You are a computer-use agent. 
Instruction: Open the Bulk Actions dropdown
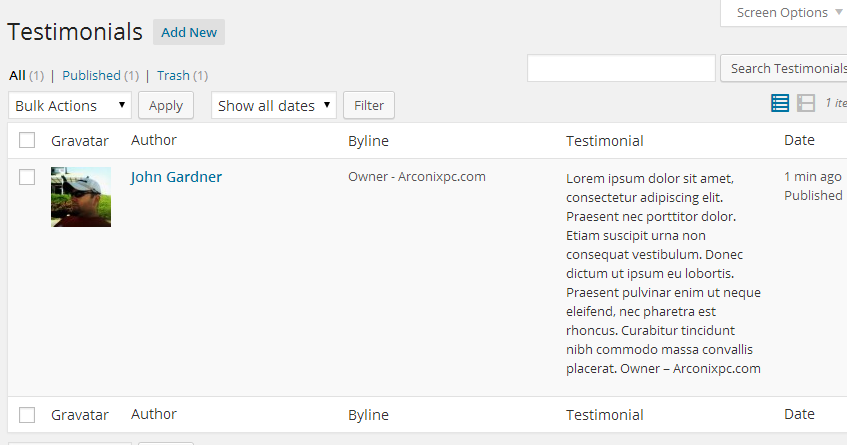point(70,105)
